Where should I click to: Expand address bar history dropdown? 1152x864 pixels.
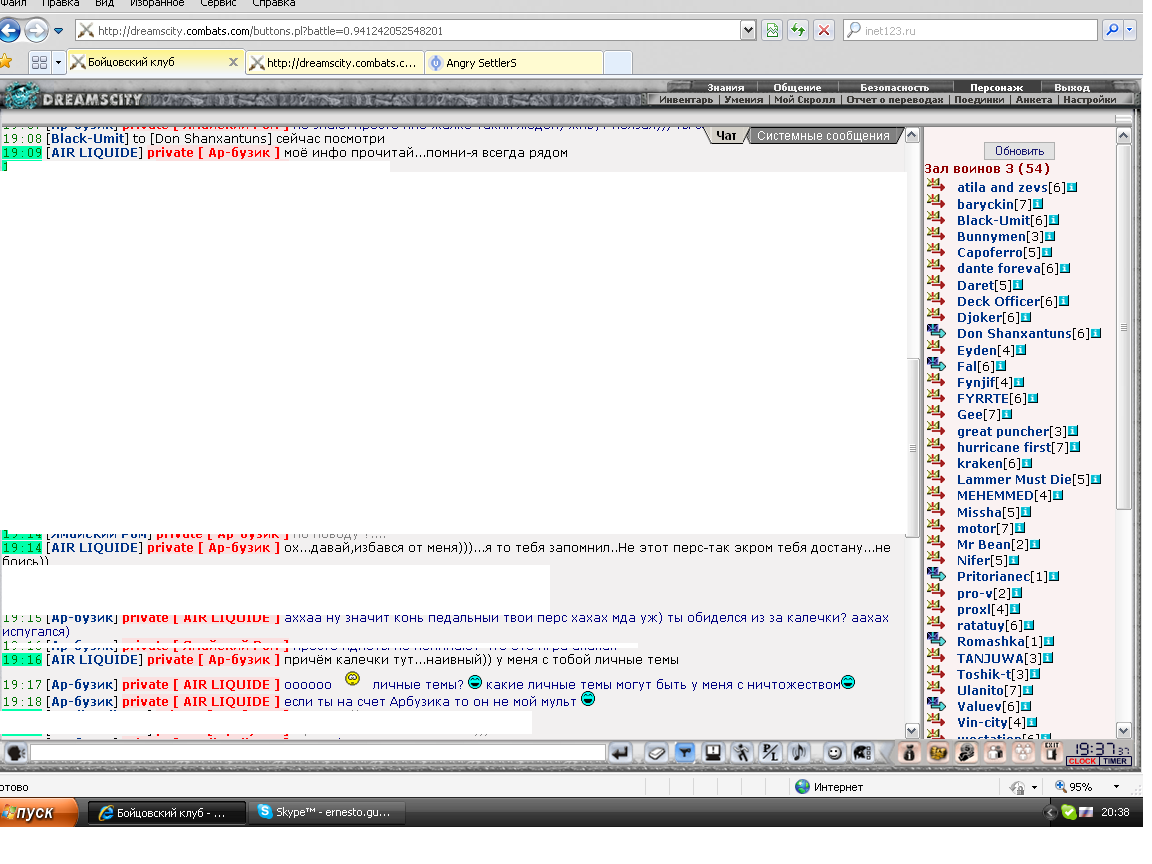pos(748,31)
